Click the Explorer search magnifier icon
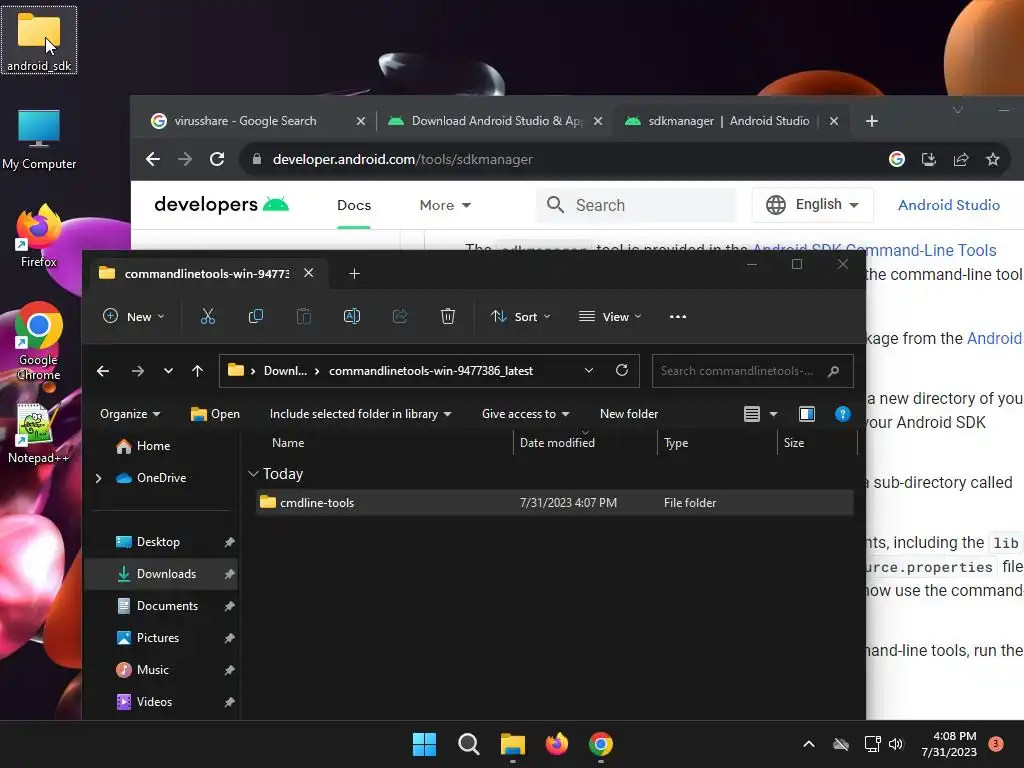1024x768 pixels. click(x=833, y=371)
